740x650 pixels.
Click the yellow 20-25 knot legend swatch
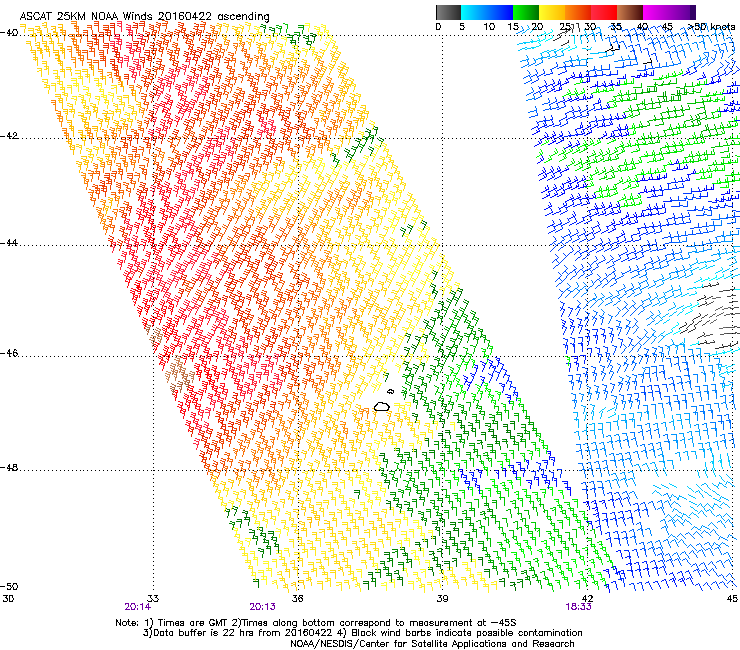pos(552,12)
